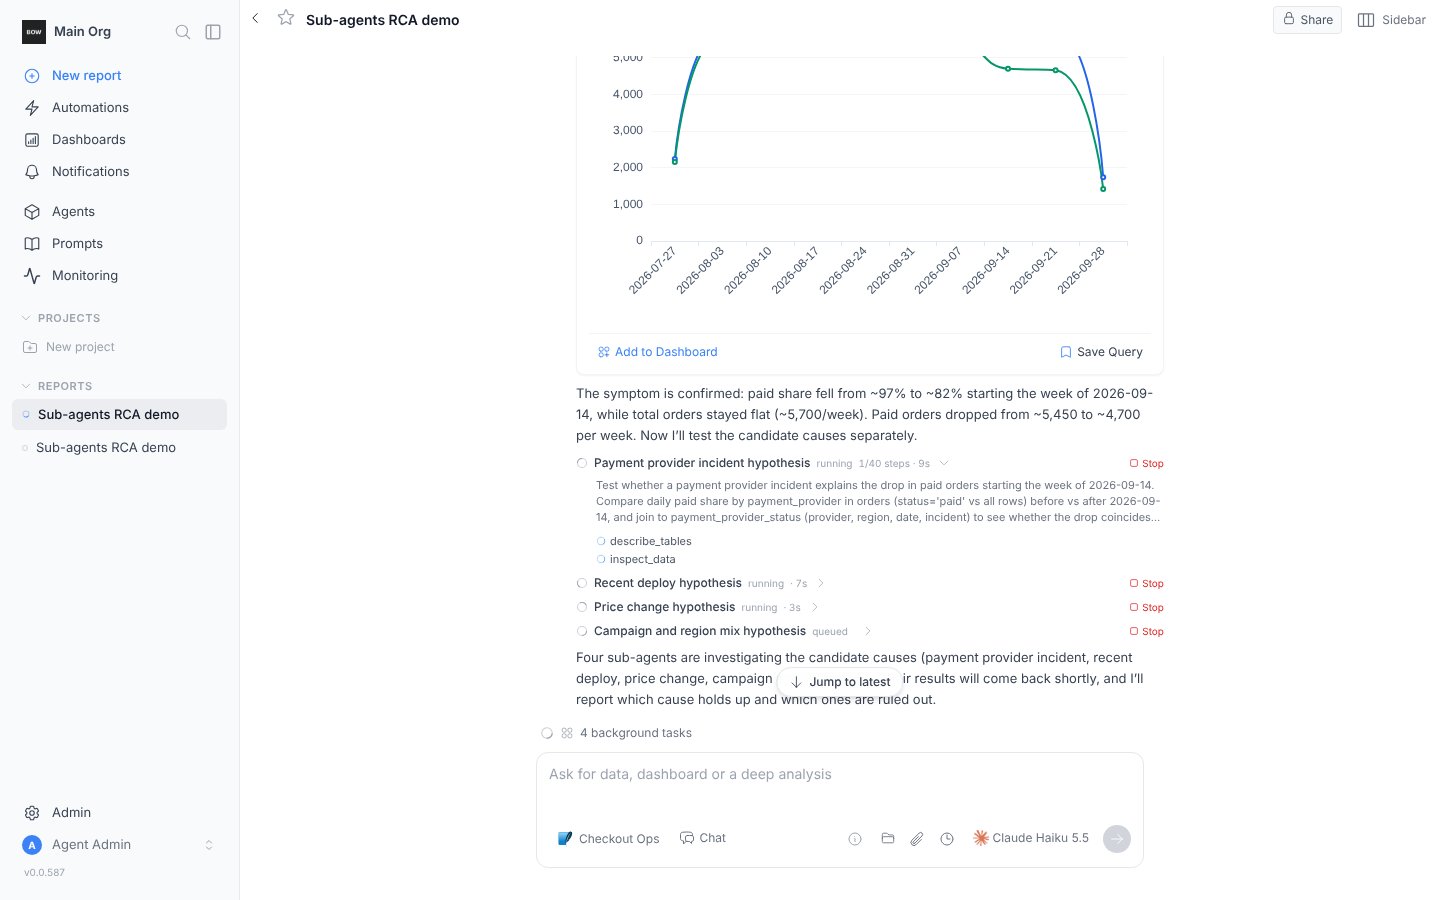Image resolution: width=1440 pixels, height=900 pixels.
Task: Expand the Recent deploy hypothesis details
Action: pos(821,583)
